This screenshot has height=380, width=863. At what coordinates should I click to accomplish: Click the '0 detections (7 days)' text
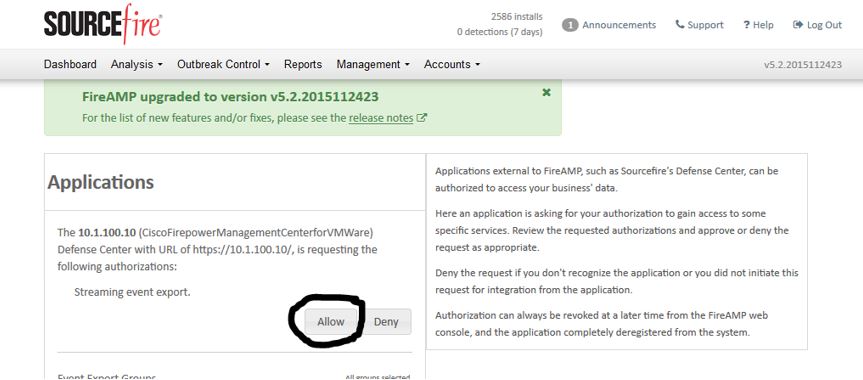(499, 32)
